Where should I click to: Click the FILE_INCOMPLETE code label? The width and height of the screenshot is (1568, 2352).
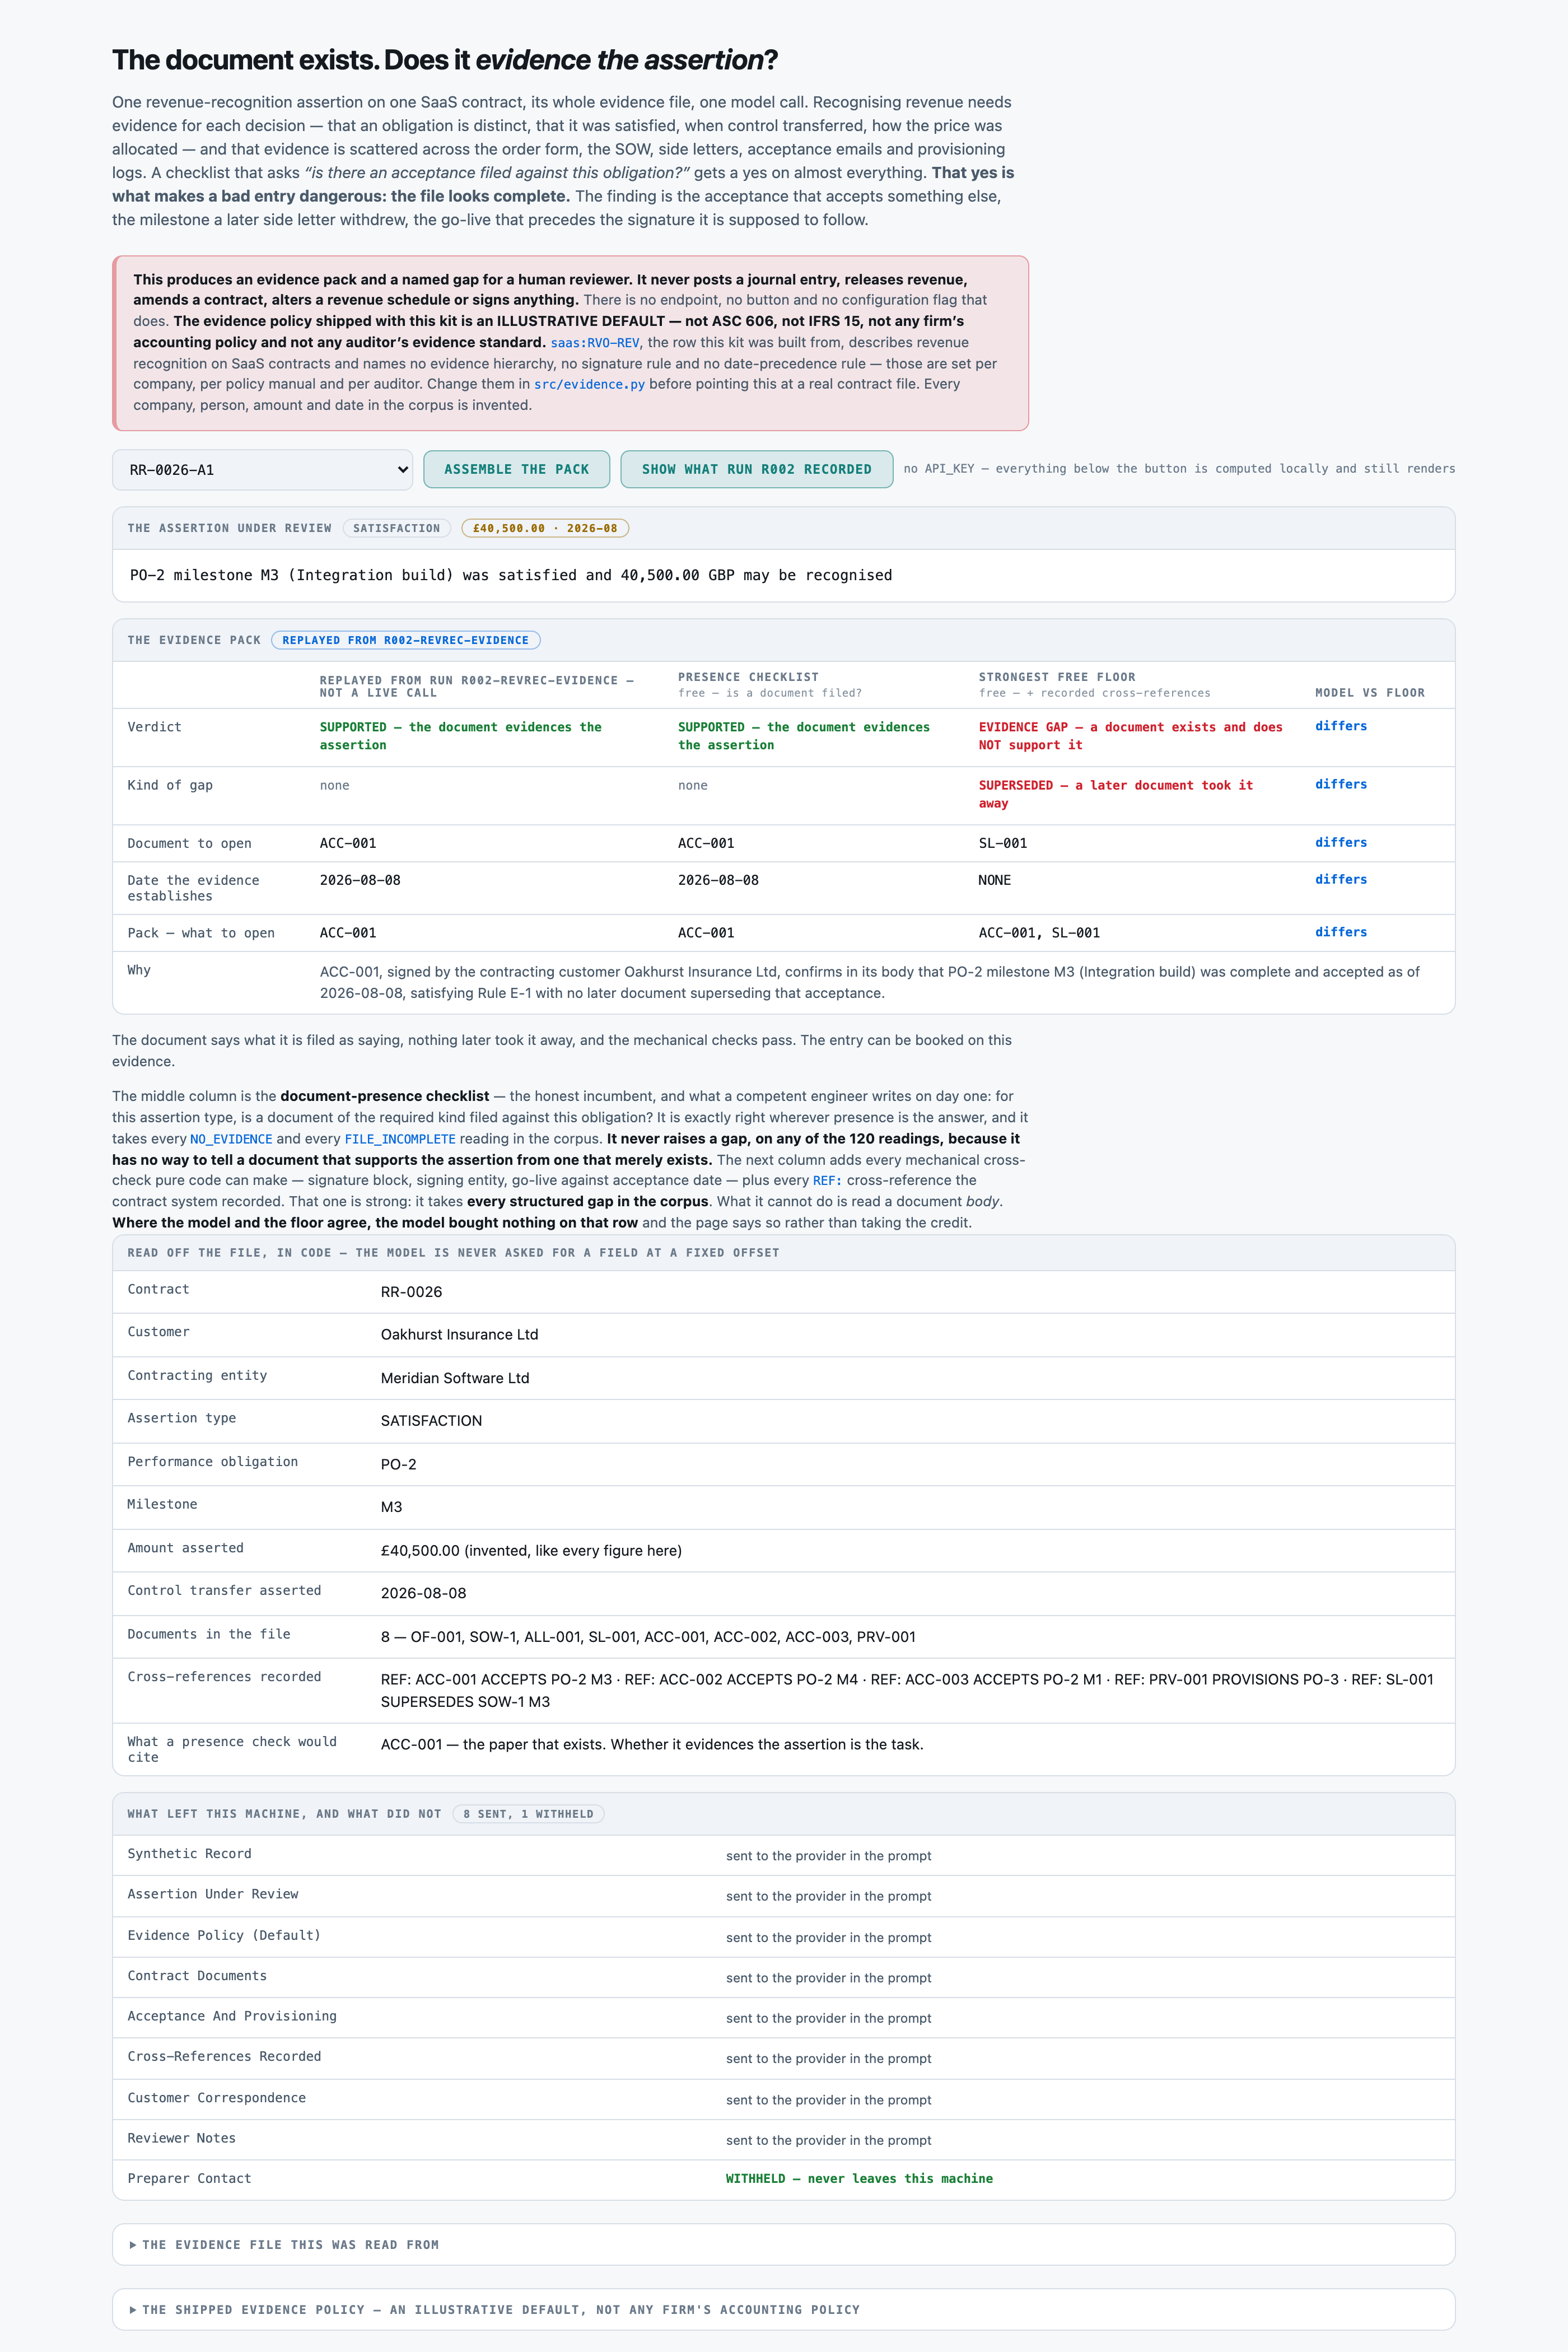click(x=400, y=1139)
